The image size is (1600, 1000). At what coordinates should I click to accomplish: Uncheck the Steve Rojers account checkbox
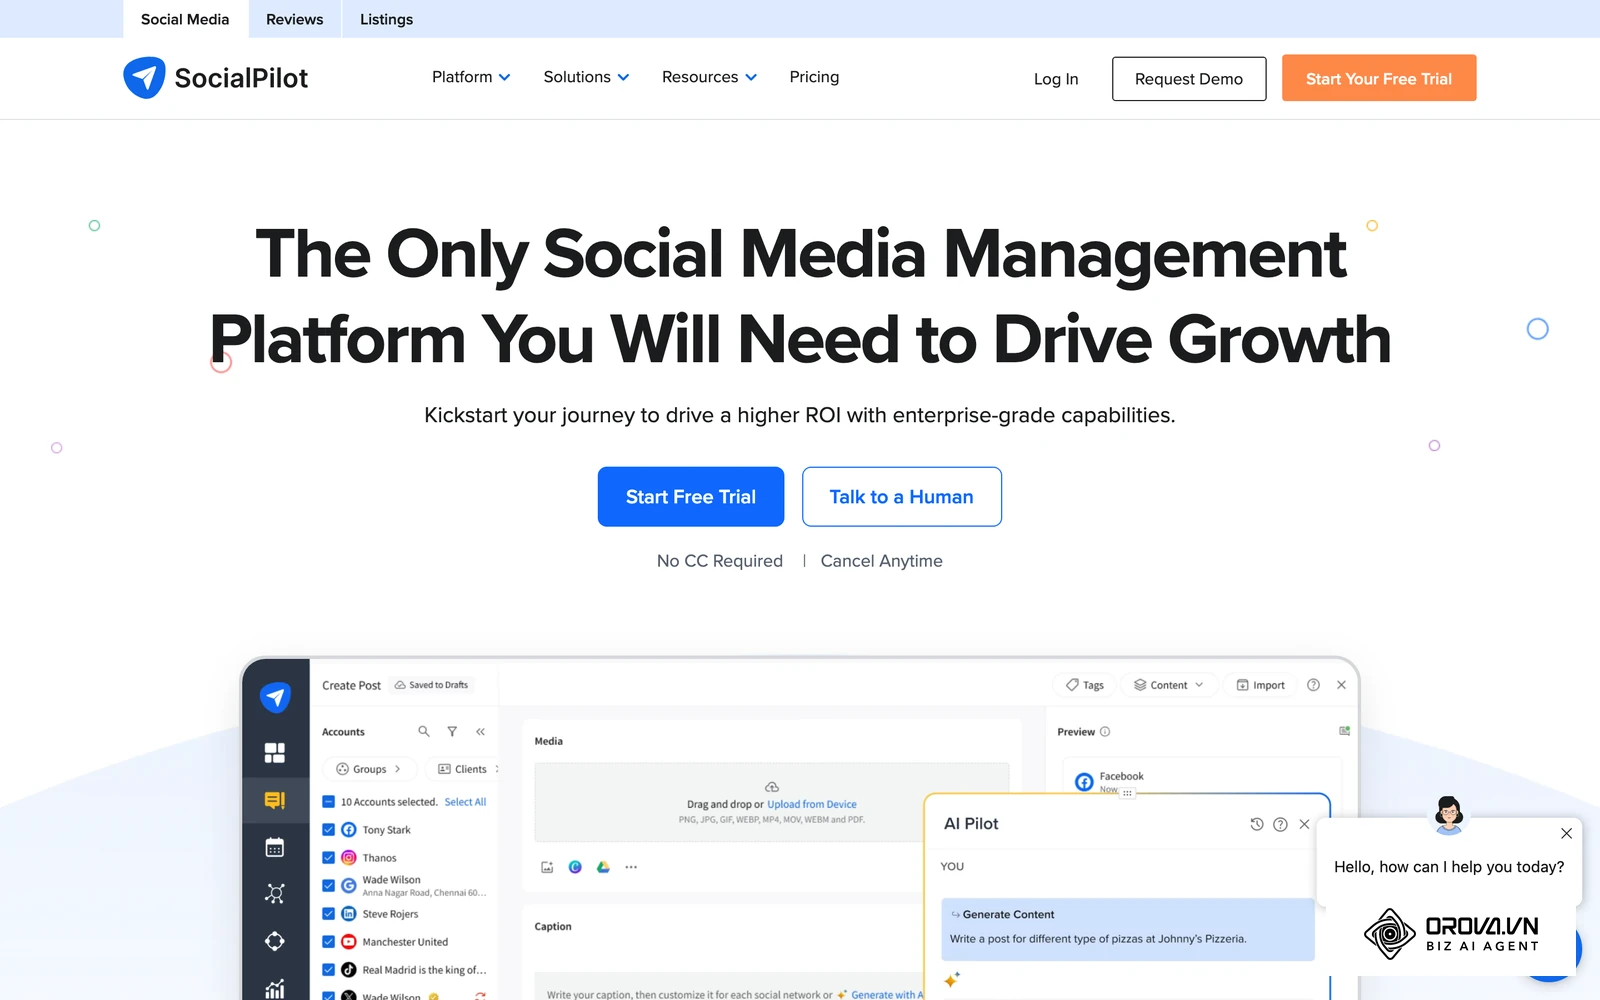click(328, 913)
